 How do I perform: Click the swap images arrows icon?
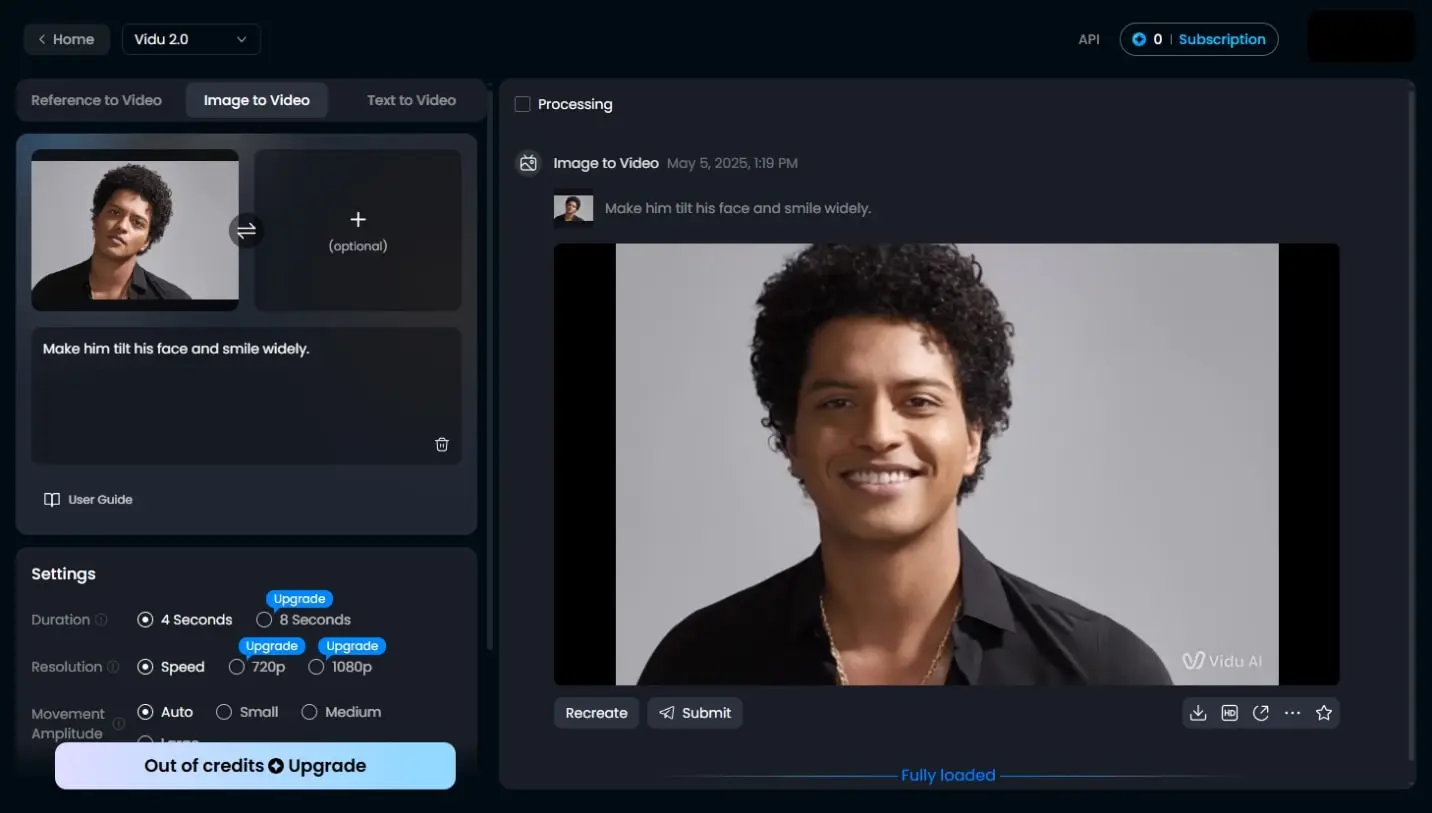246,231
